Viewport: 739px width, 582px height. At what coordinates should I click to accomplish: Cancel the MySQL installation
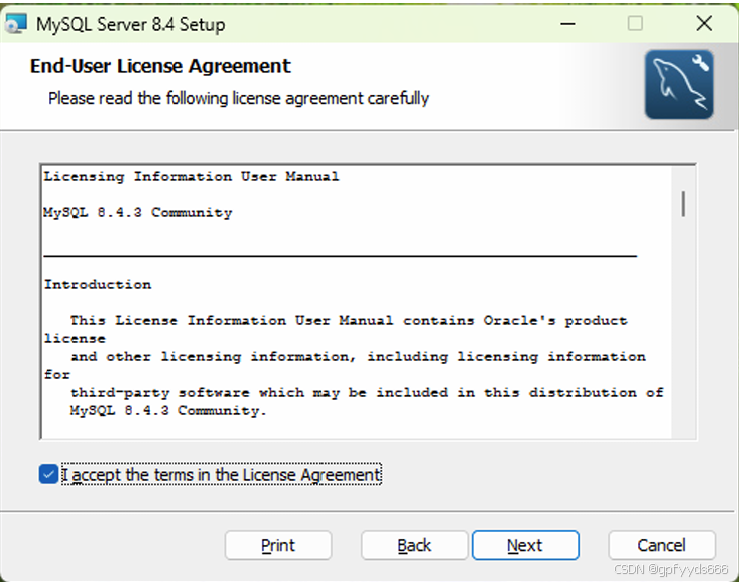point(662,545)
